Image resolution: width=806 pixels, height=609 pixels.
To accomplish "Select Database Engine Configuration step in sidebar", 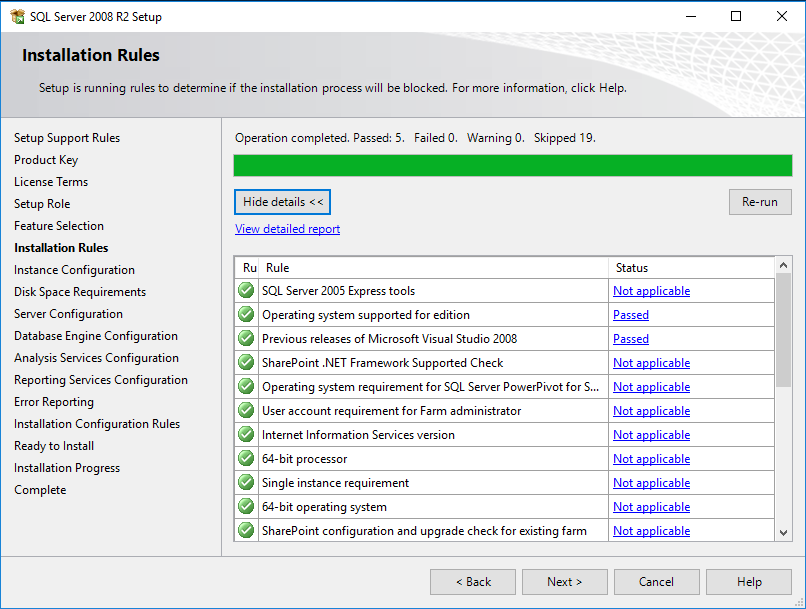I will click(x=96, y=336).
